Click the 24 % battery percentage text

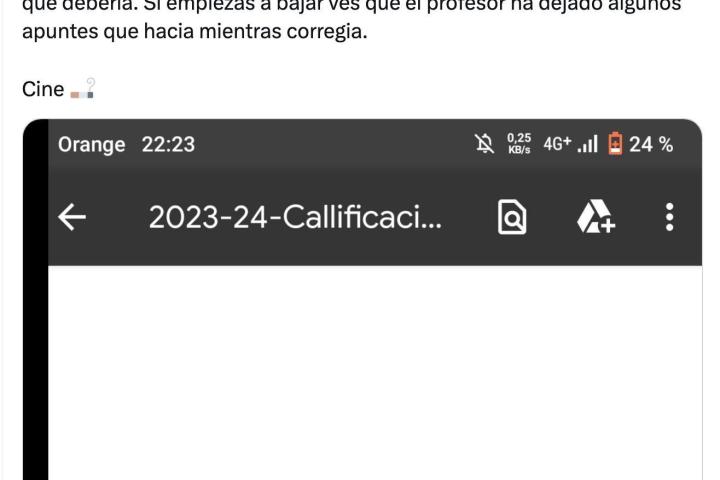coord(651,144)
